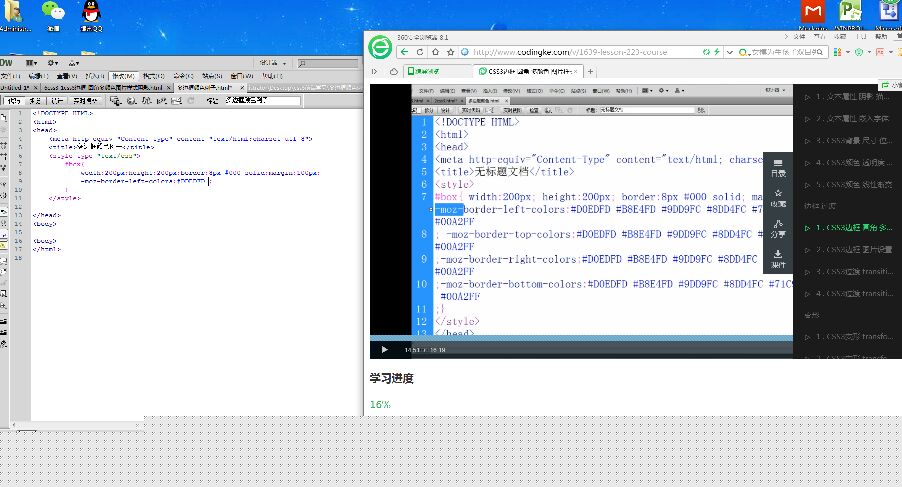The height and width of the screenshot is (487, 902).
Task: Download the video using the download icon
Action: pos(778,260)
